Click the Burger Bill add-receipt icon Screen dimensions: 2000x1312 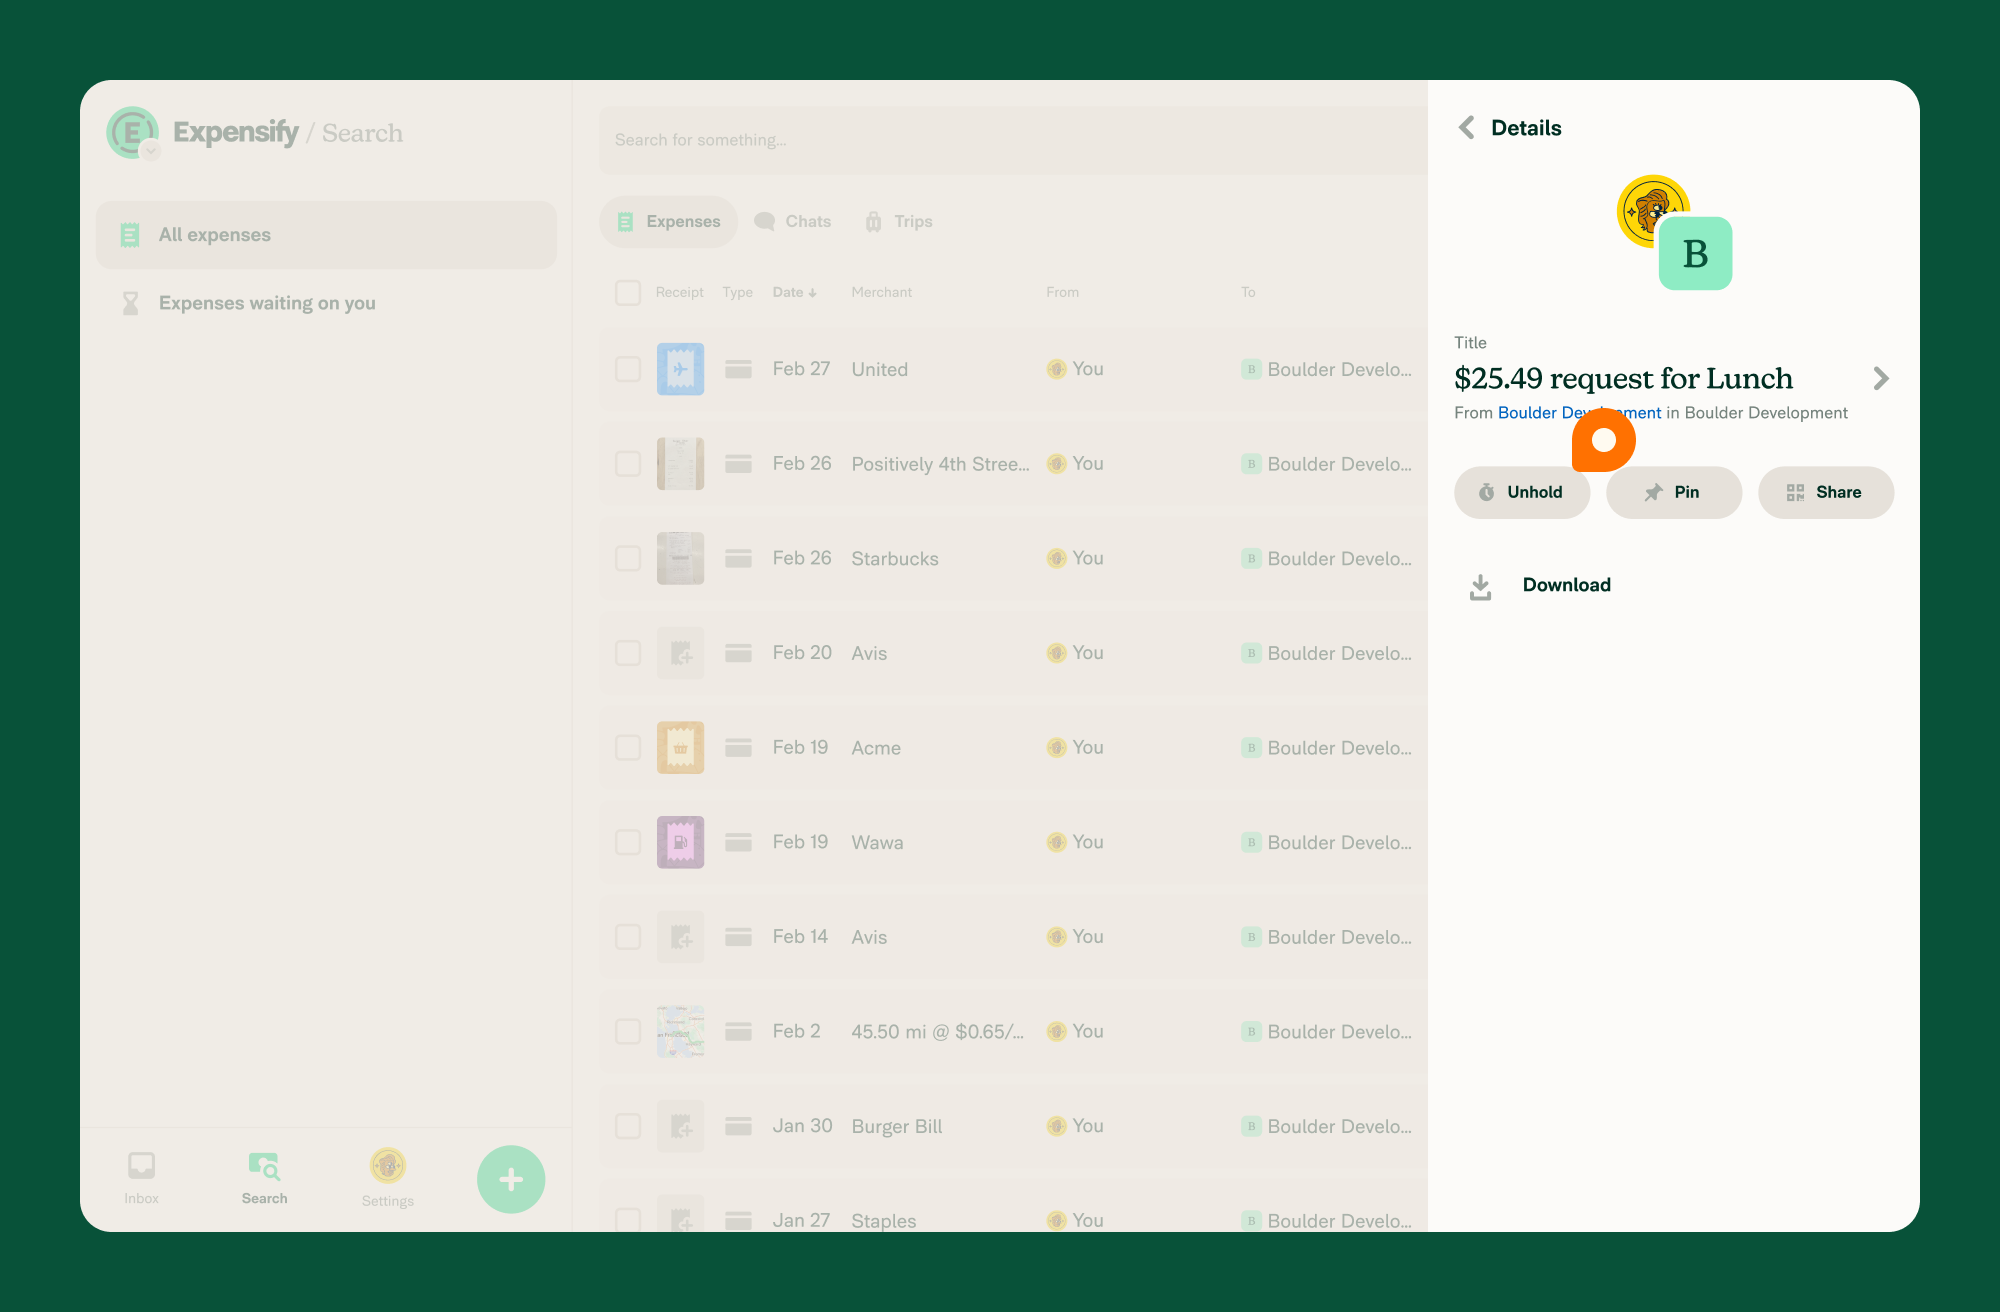(x=680, y=1126)
